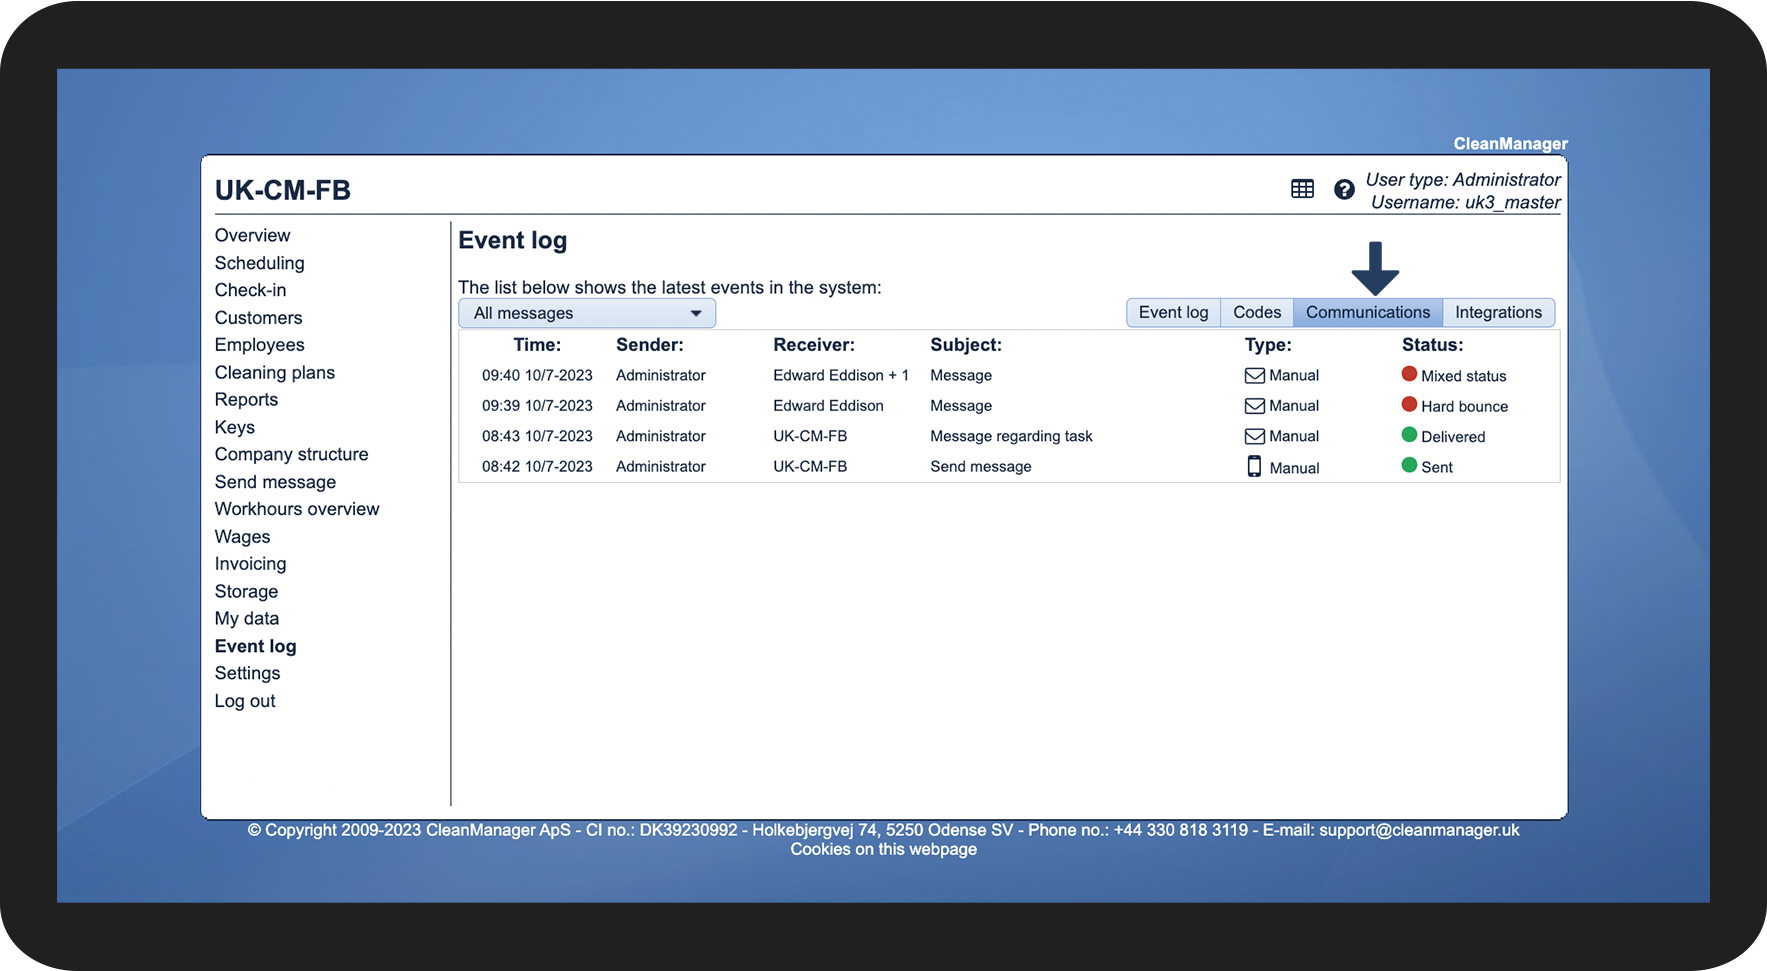Click Send message subject in log row
This screenshot has height=971, width=1767.
[x=980, y=467]
